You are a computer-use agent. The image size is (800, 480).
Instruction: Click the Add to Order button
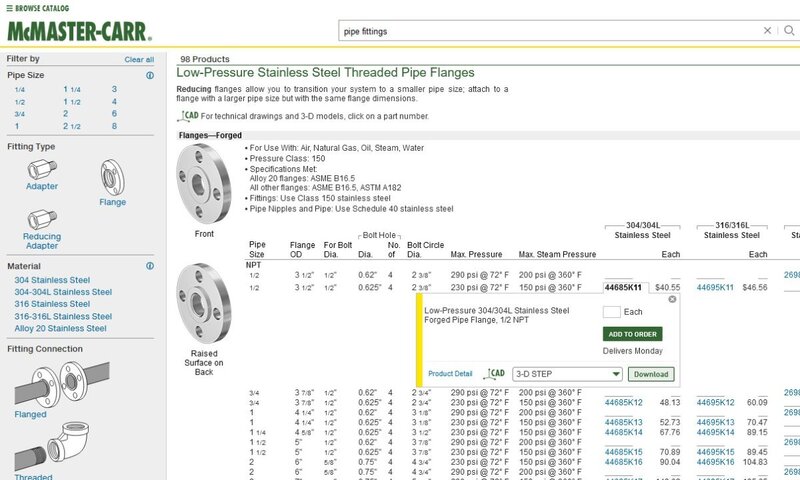click(x=633, y=334)
